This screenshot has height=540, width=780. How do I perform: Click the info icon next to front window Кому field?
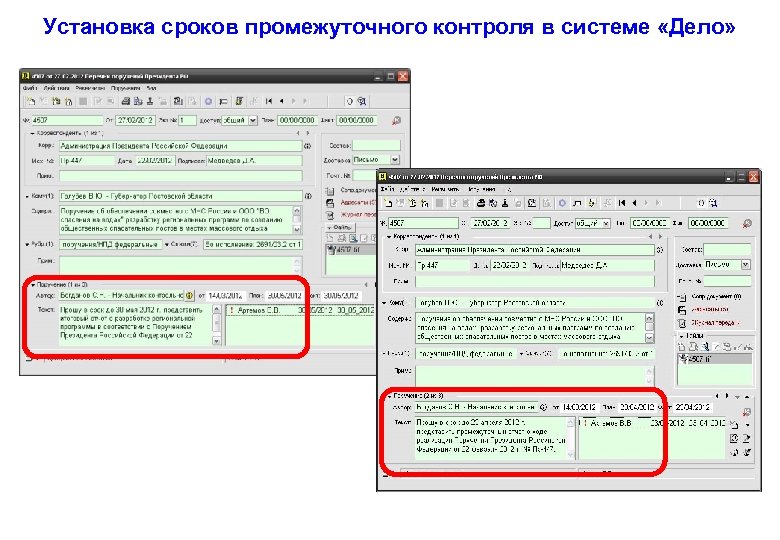point(660,302)
